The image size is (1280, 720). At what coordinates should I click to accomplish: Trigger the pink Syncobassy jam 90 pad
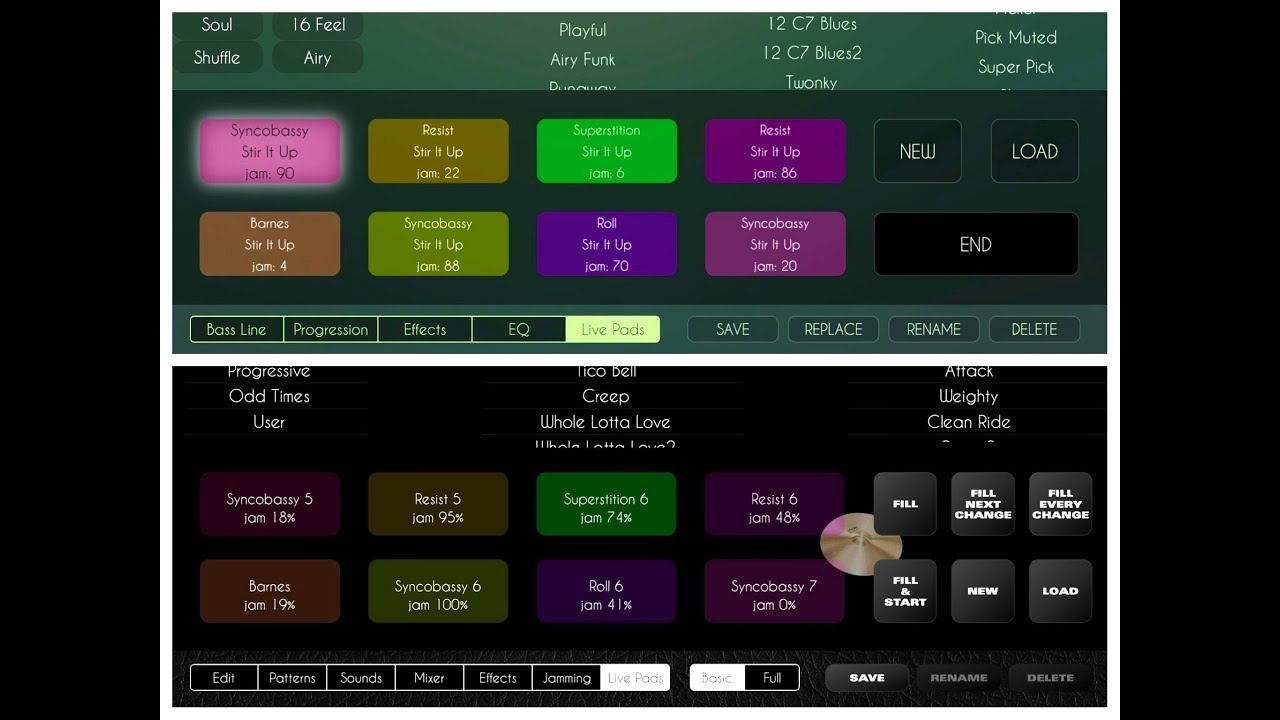click(x=270, y=151)
